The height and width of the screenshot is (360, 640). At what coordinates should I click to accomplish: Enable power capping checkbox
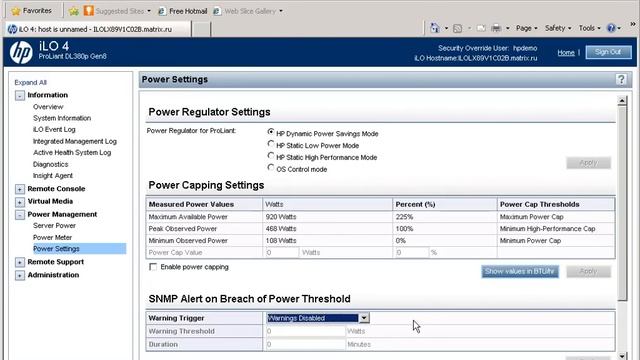click(x=153, y=267)
